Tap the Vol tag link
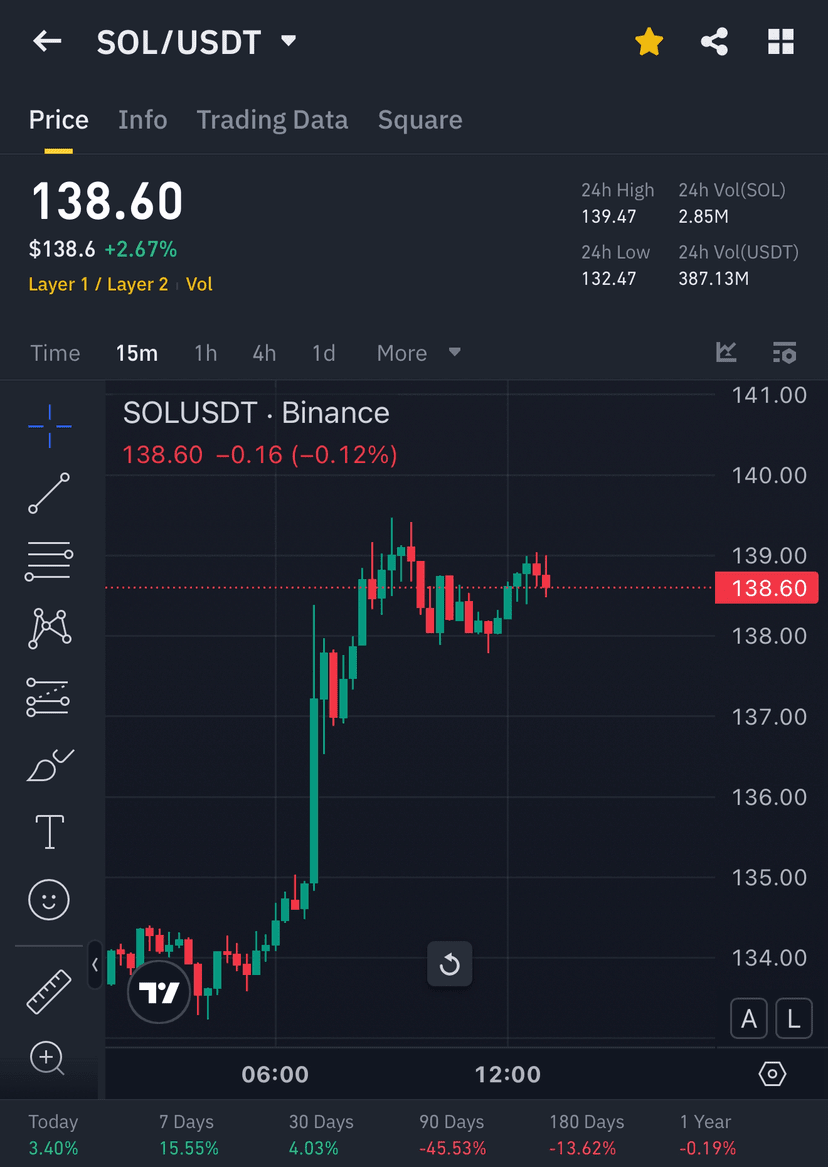Viewport: 828px width, 1167px height. point(199,284)
